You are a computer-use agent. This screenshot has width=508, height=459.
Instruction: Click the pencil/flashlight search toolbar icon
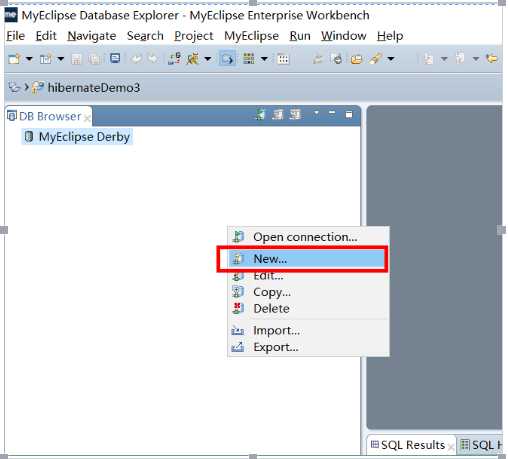coord(375,59)
